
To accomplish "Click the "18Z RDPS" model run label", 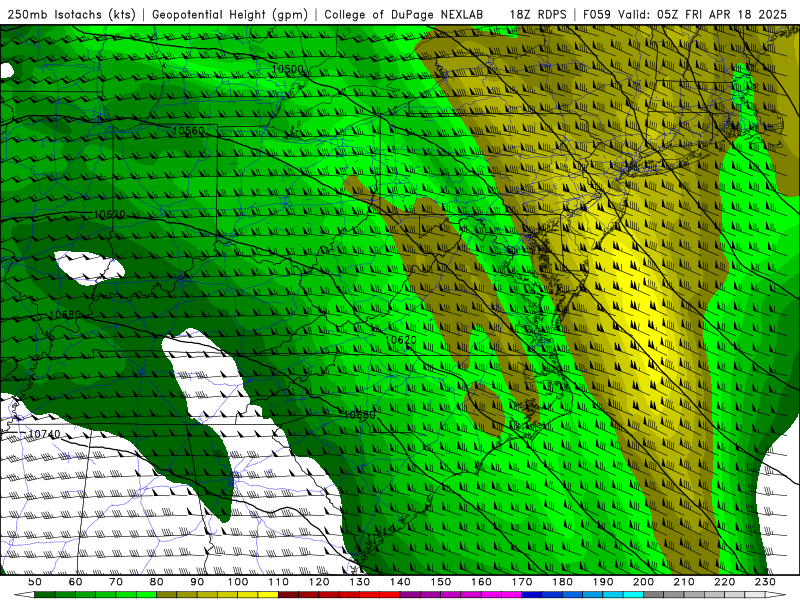I will [x=538, y=14].
